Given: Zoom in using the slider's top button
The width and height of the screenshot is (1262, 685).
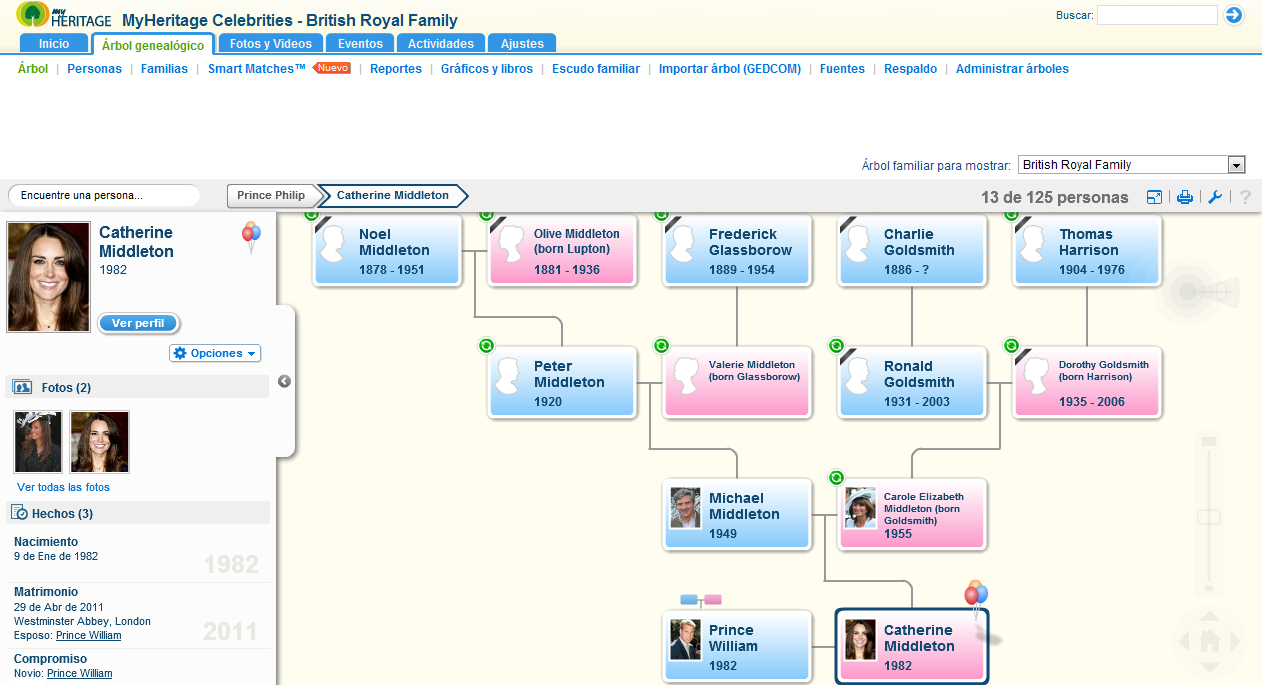Looking at the screenshot, I should click(1209, 441).
